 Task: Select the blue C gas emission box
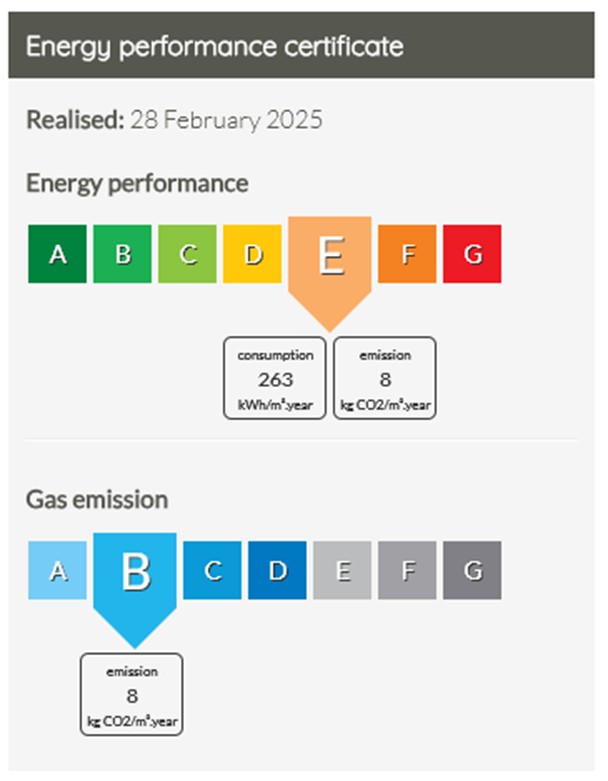tap(213, 570)
